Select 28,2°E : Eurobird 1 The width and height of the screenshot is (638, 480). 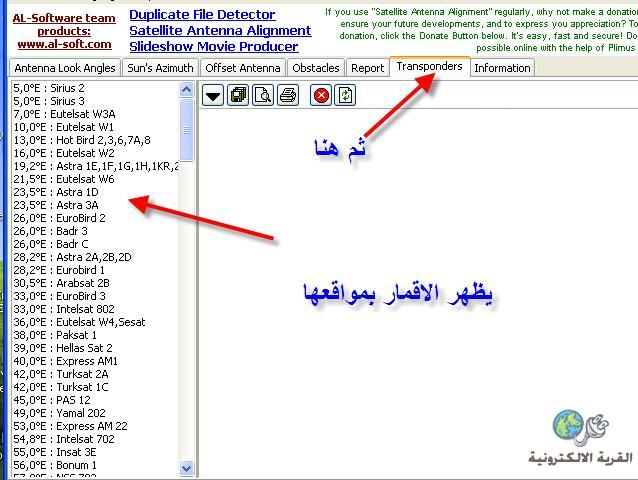(59, 270)
